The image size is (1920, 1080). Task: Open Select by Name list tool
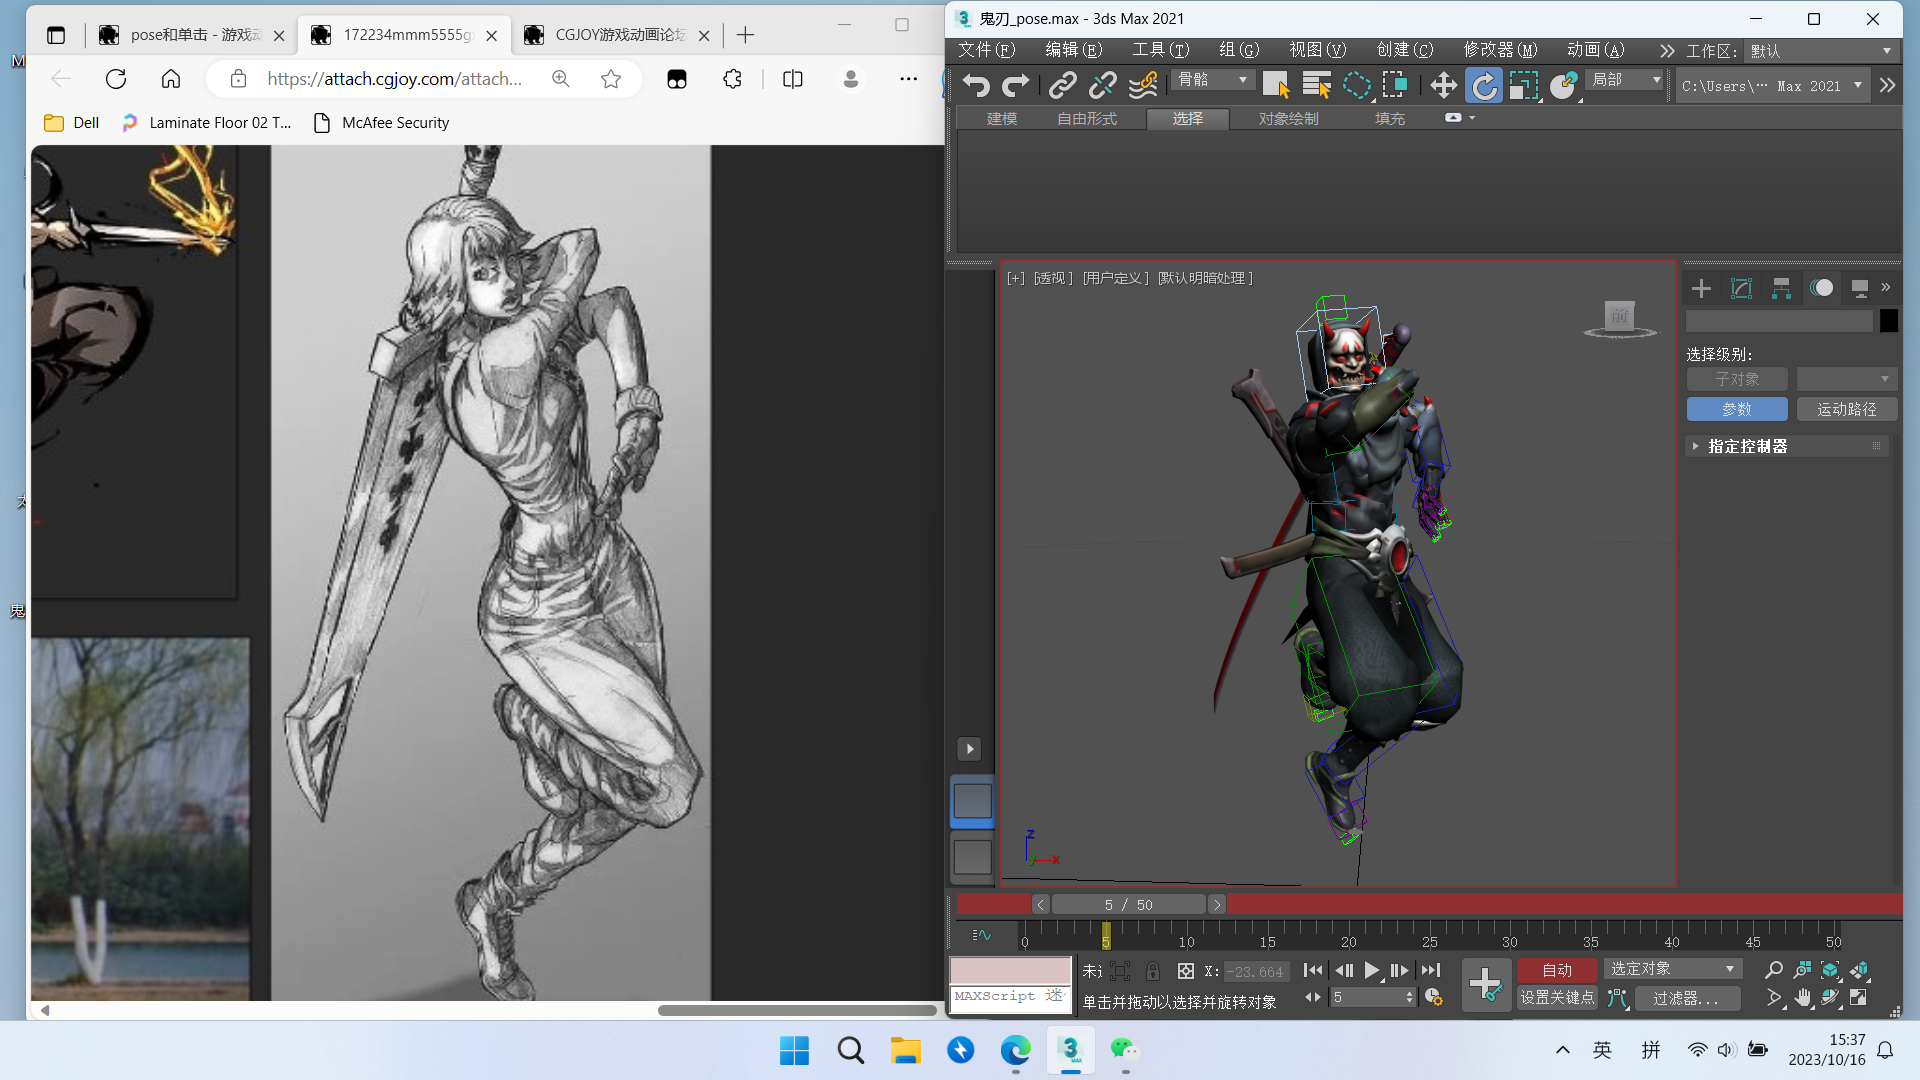point(1316,86)
